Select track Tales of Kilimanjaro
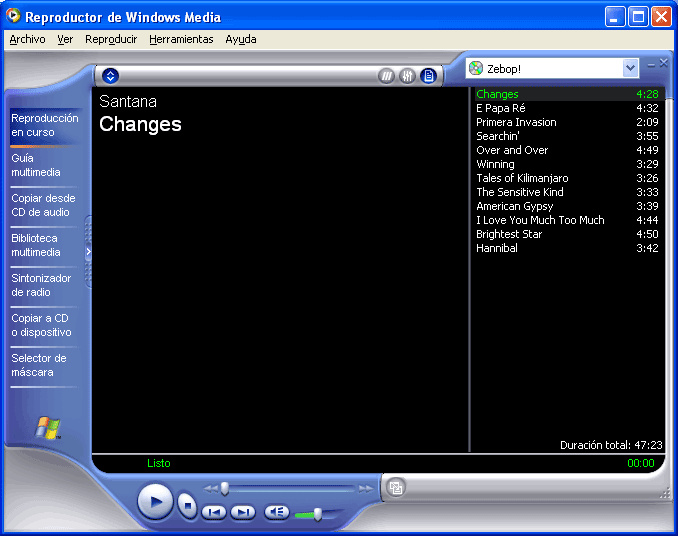The height and width of the screenshot is (536, 678). point(567,178)
